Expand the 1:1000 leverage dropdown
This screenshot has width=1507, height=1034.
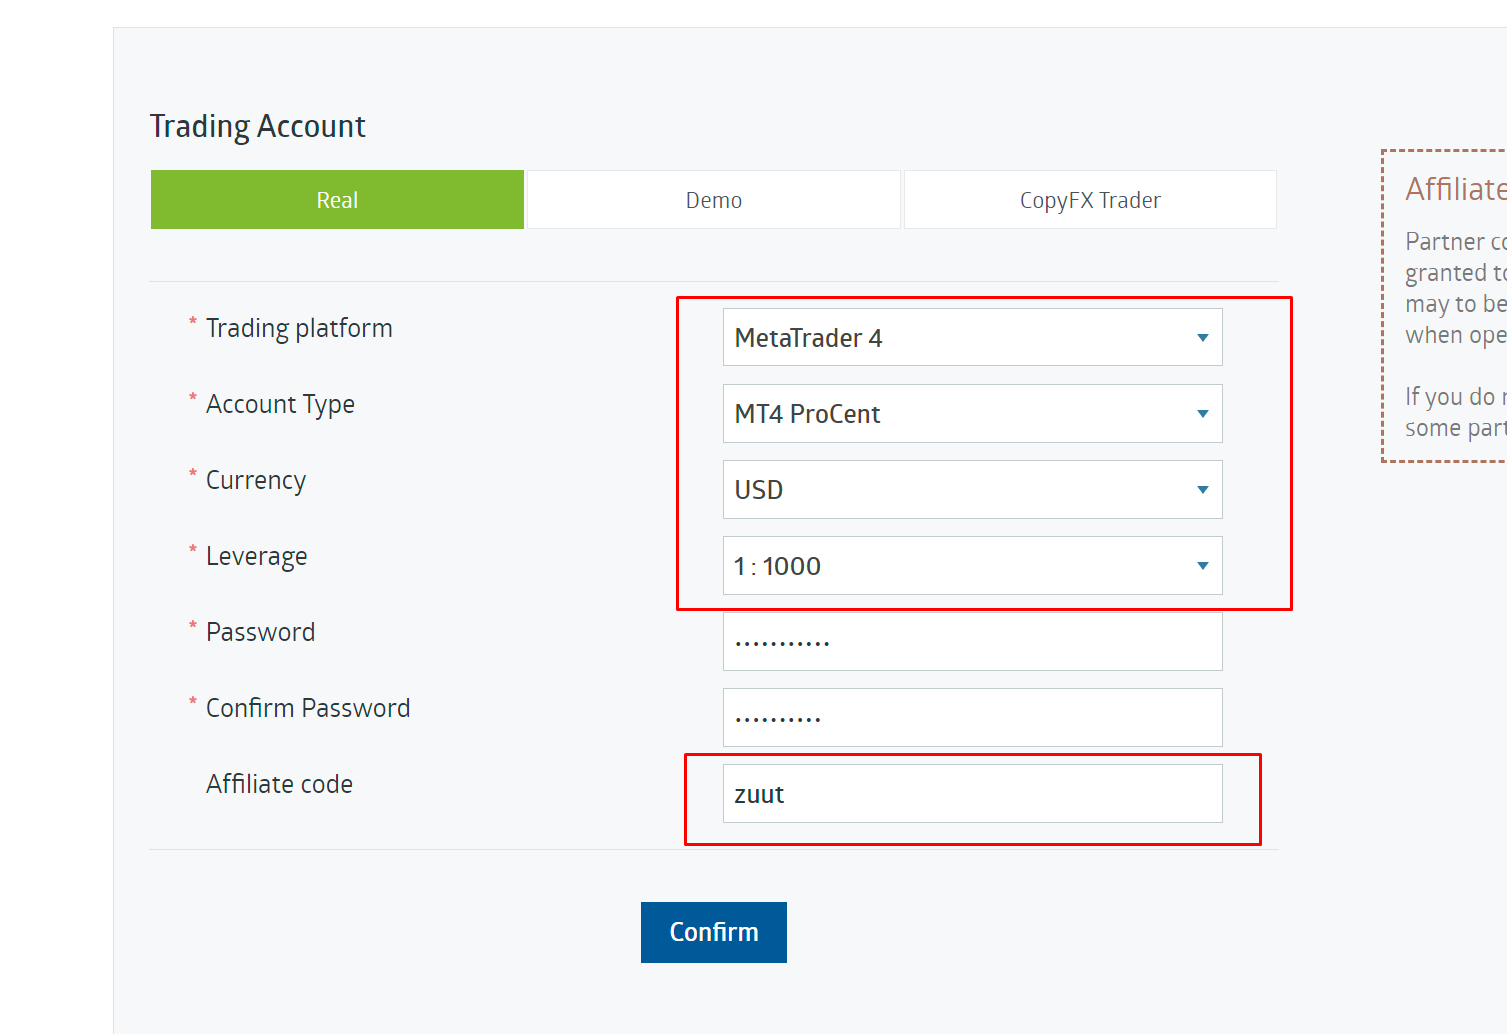[x=971, y=566]
